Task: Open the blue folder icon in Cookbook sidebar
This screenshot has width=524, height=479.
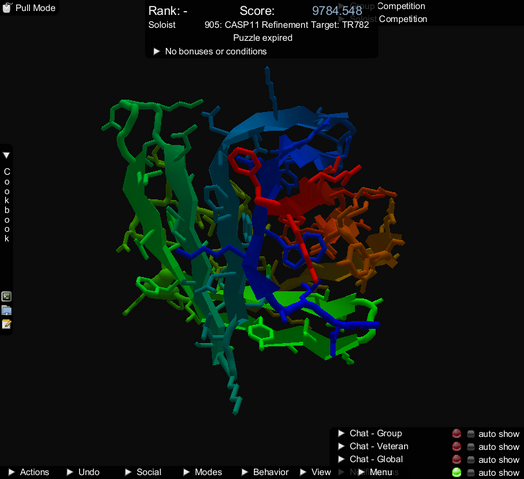Action: (6, 310)
